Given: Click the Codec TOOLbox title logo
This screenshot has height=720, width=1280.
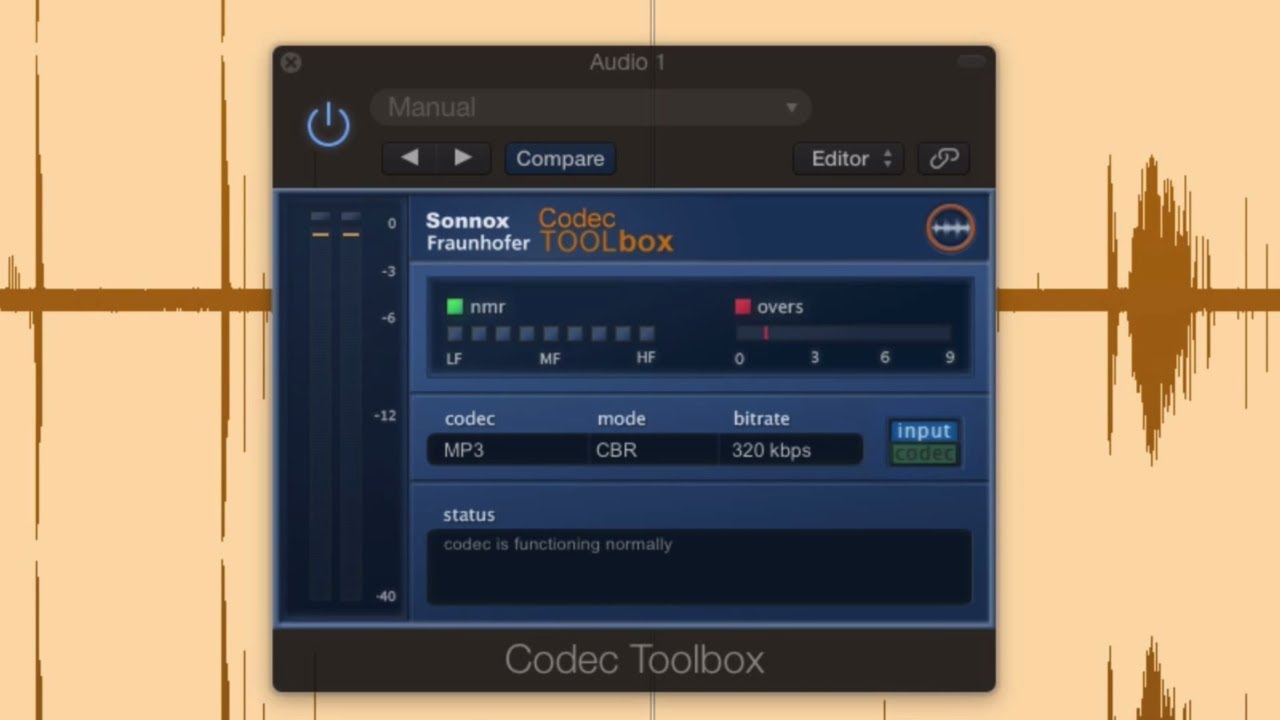Looking at the screenshot, I should click(x=606, y=230).
